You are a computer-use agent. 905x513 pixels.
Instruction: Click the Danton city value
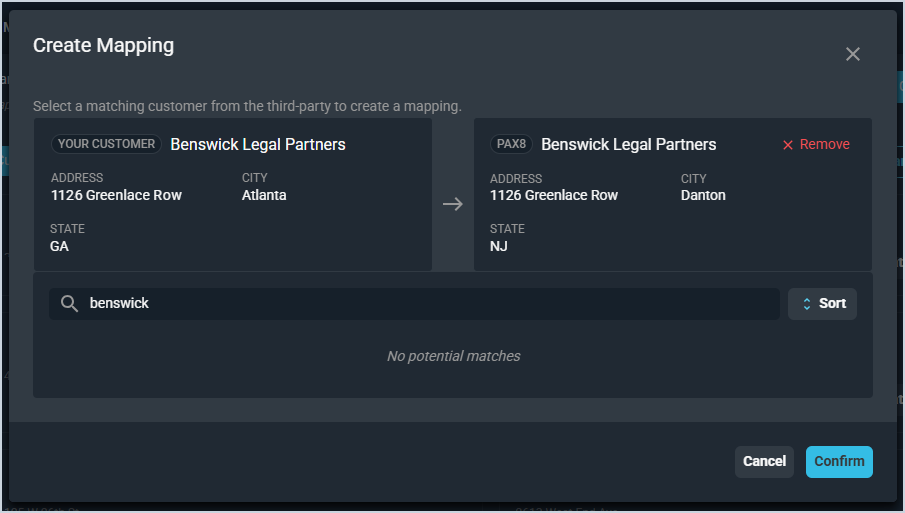(703, 195)
